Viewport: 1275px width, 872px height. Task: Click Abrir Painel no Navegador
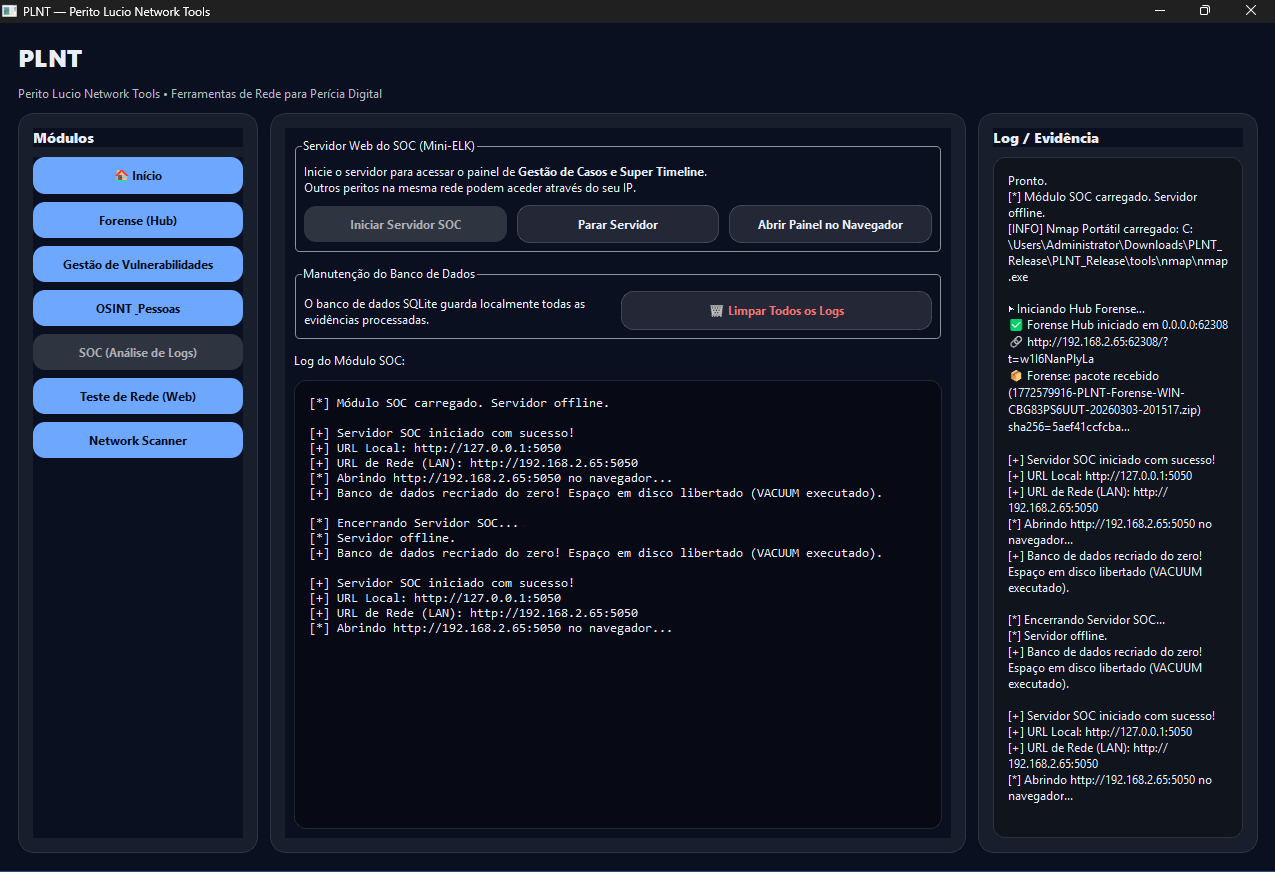(x=830, y=225)
